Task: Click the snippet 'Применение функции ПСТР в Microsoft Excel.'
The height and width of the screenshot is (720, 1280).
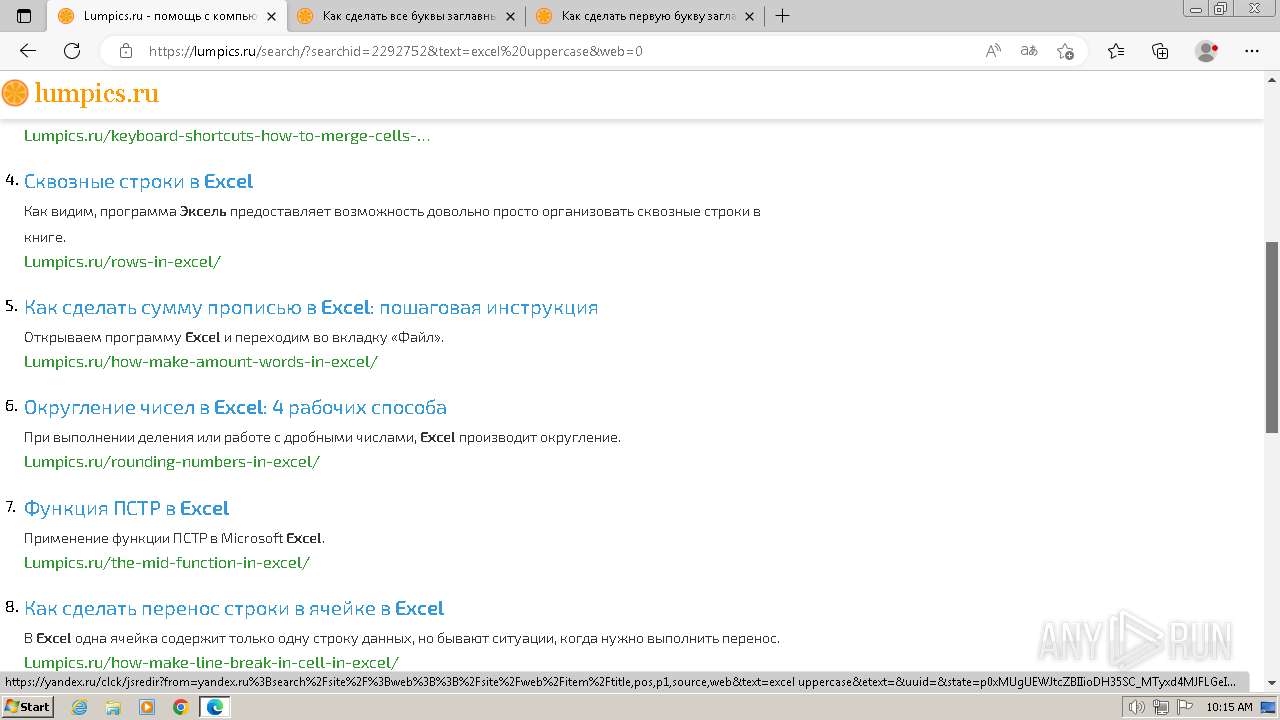Action: coord(174,538)
